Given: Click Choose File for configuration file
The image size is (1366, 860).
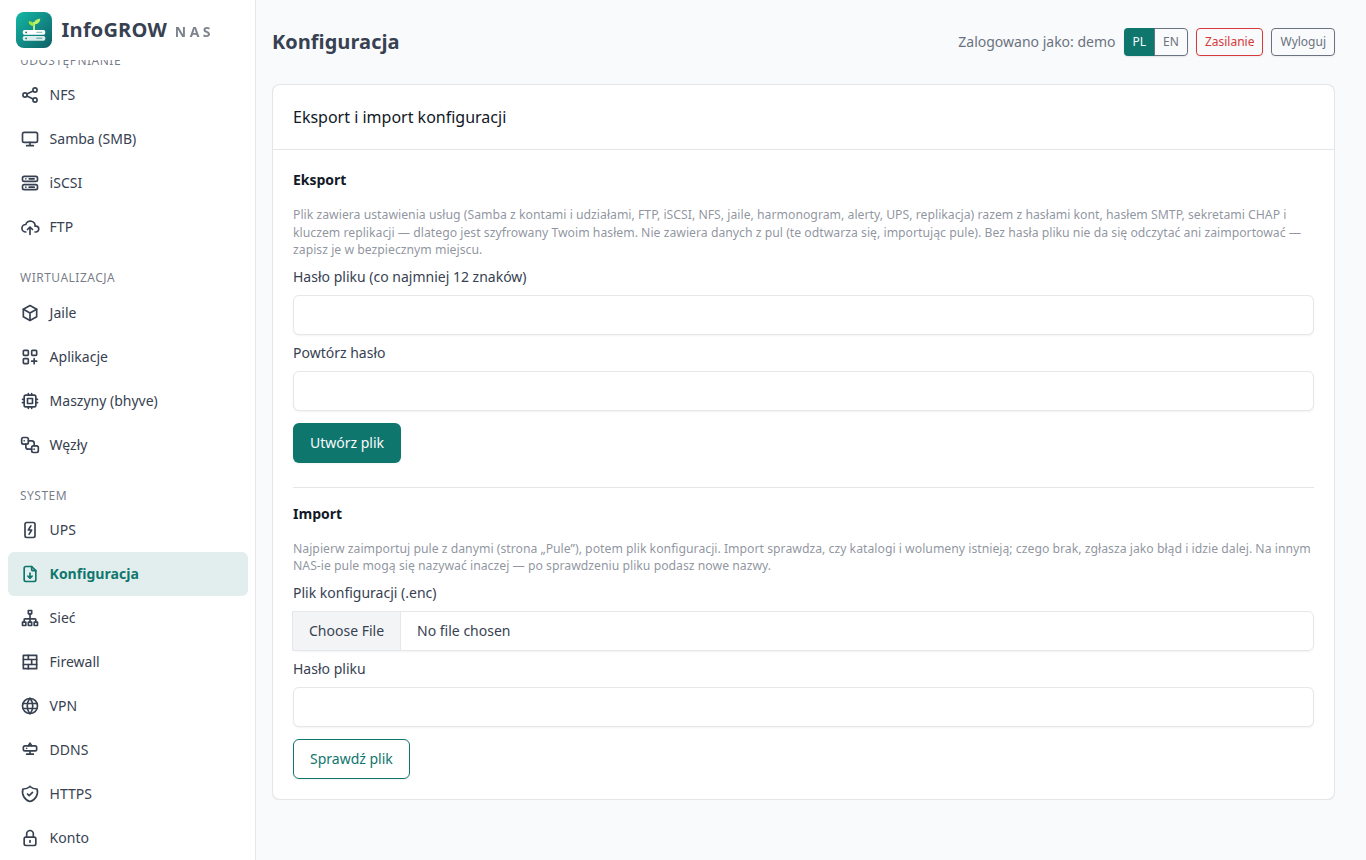Looking at the screenshot, I should pyautogui.click(x=347, y=631).
